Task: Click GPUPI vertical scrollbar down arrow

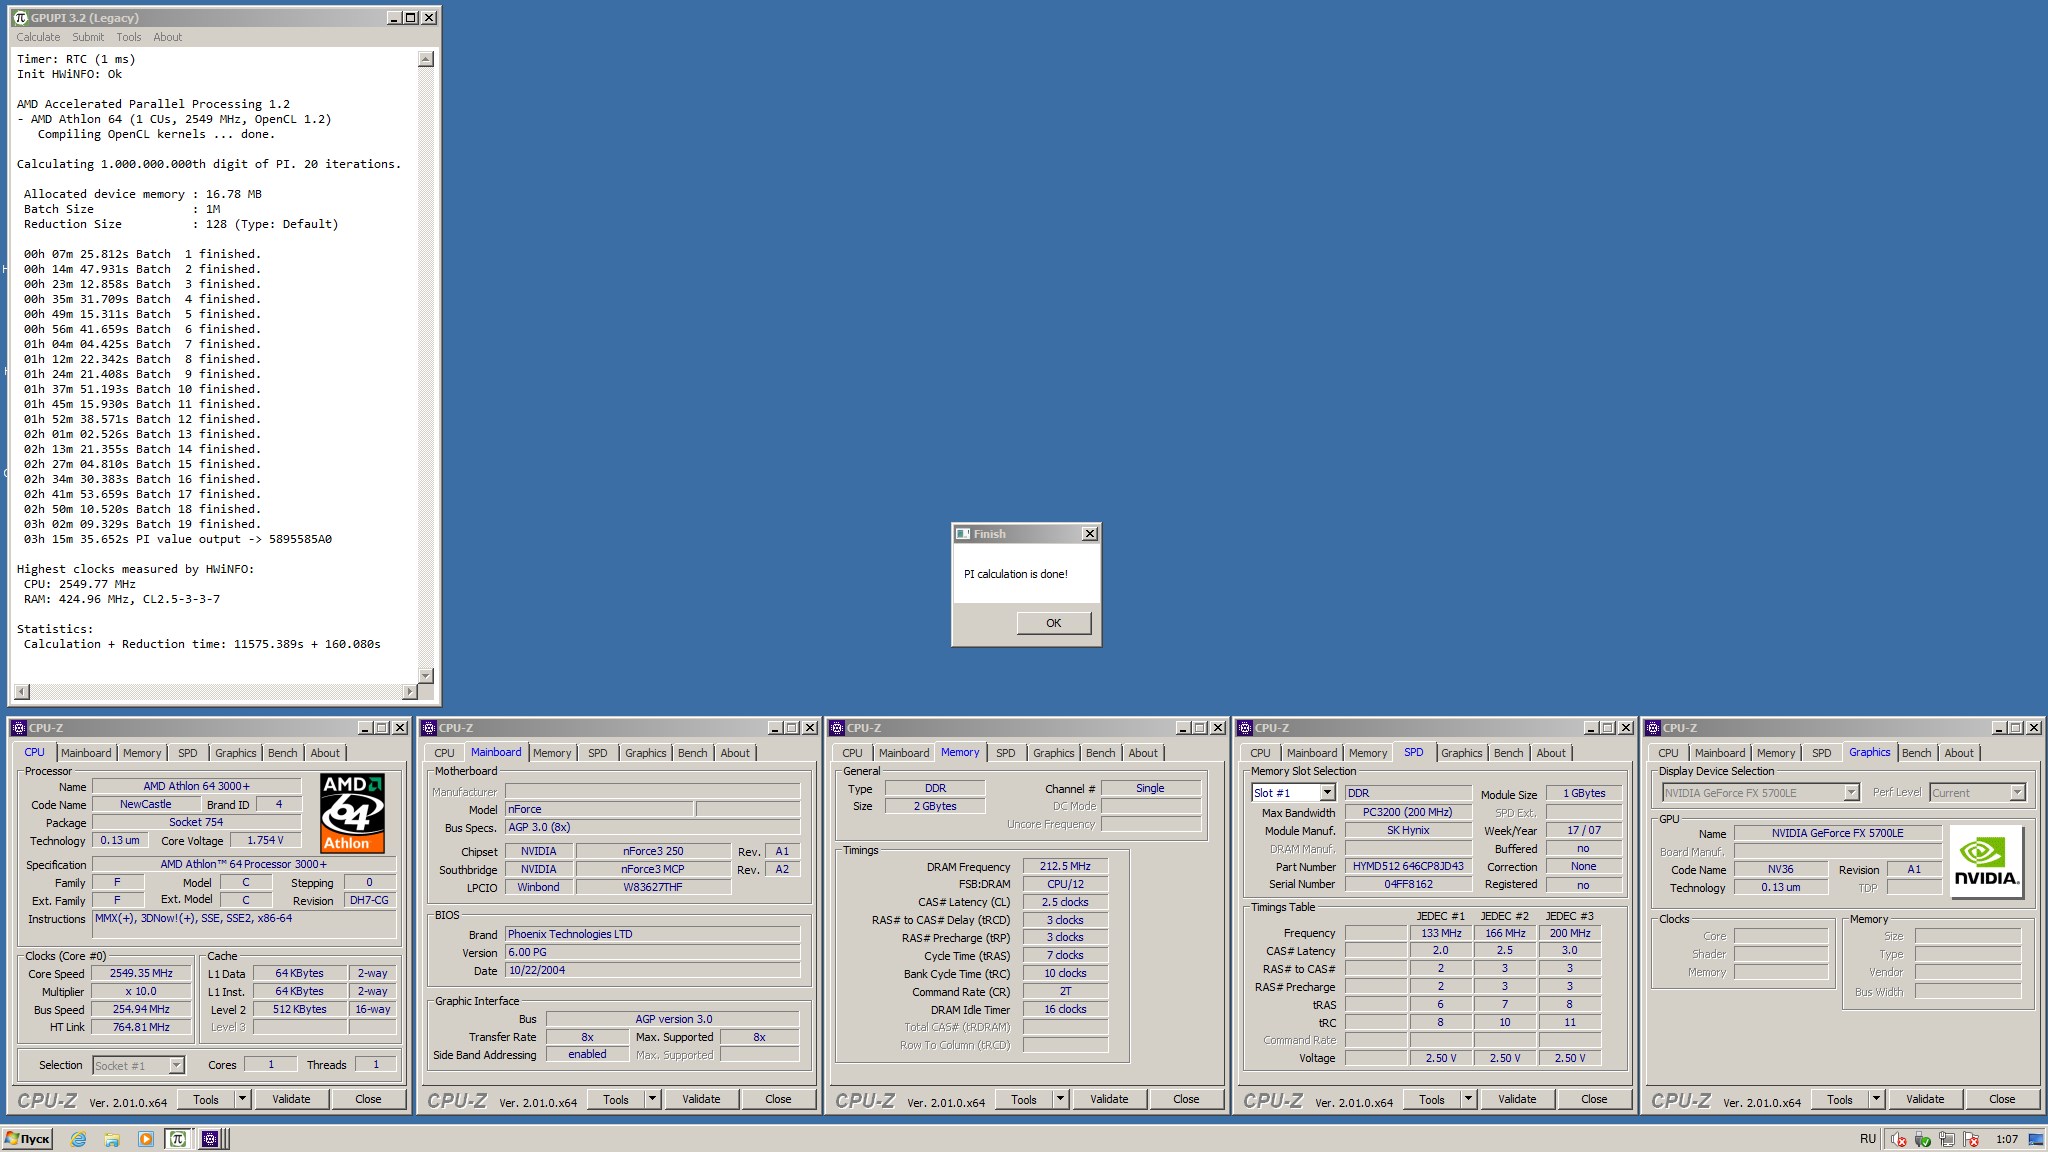Action: point(426,676)
